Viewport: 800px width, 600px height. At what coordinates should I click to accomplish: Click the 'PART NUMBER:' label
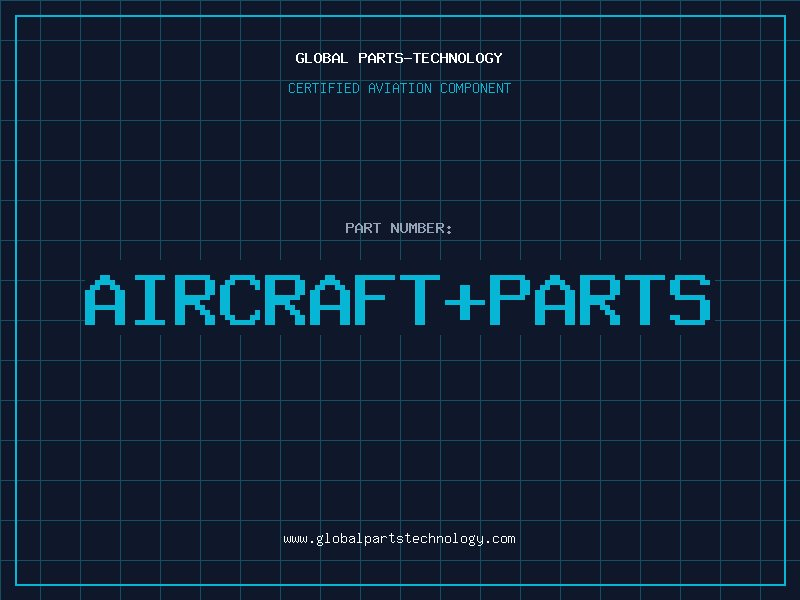point(399,228)
